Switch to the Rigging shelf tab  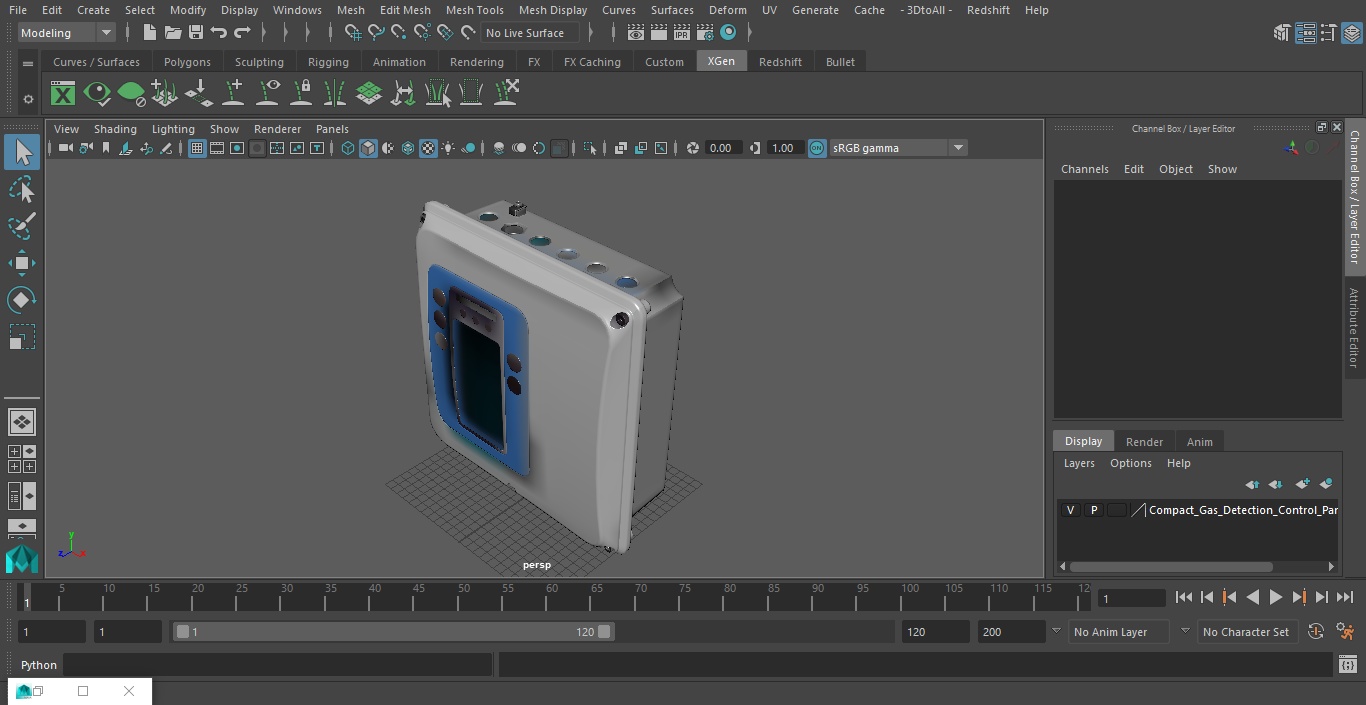pos(328,62)
